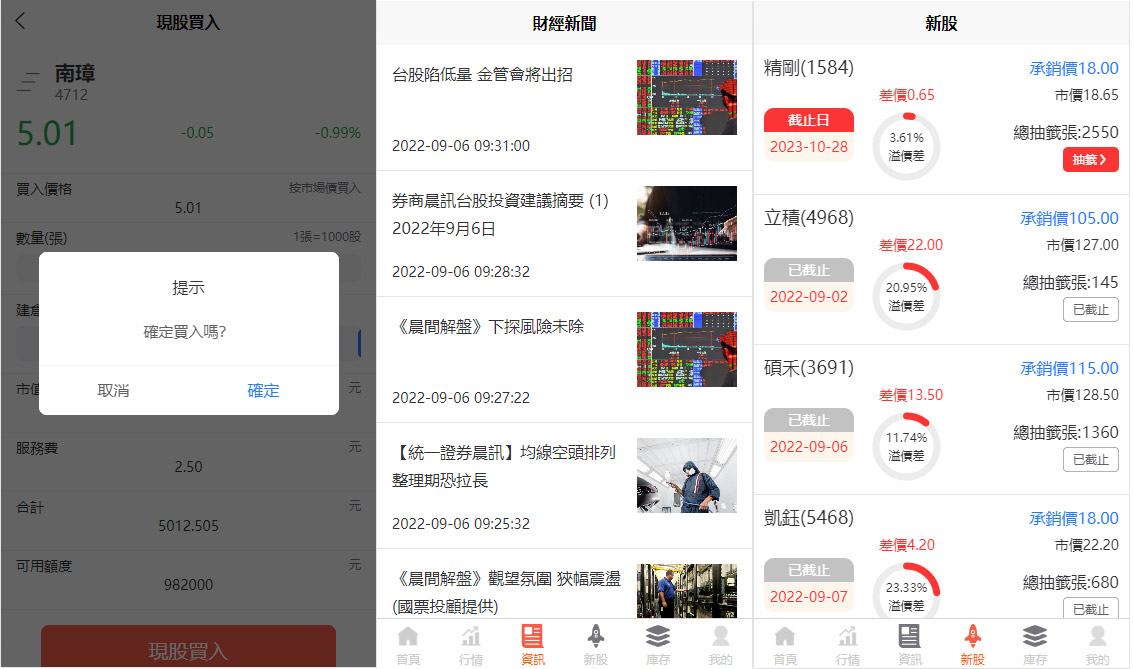Click the 23.33% 溢價差 progress ring
Viewport: 1134px width, 669px height.
(906, 592)
